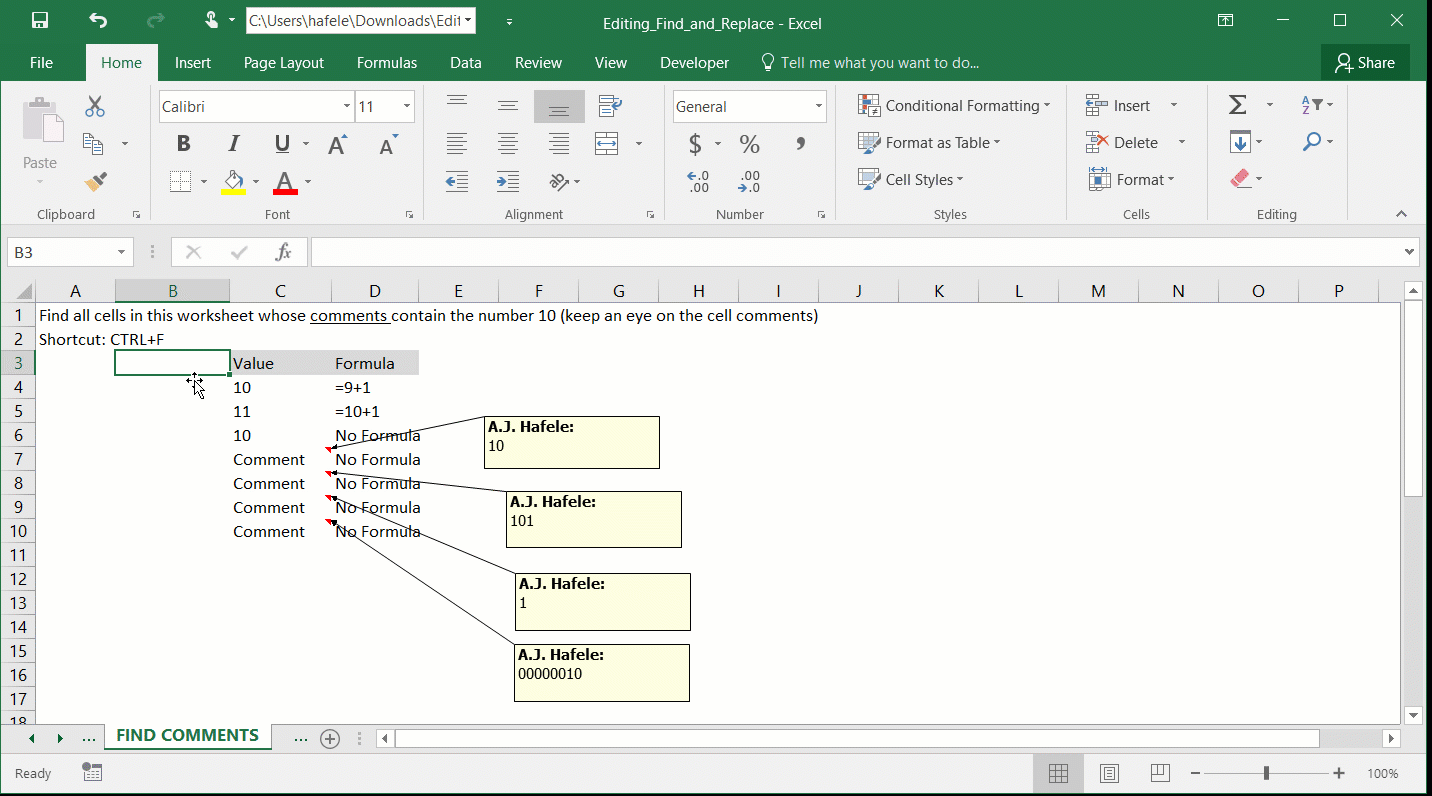Click Increase Indent icon
1432x796 pixels.
click(508, 182)
